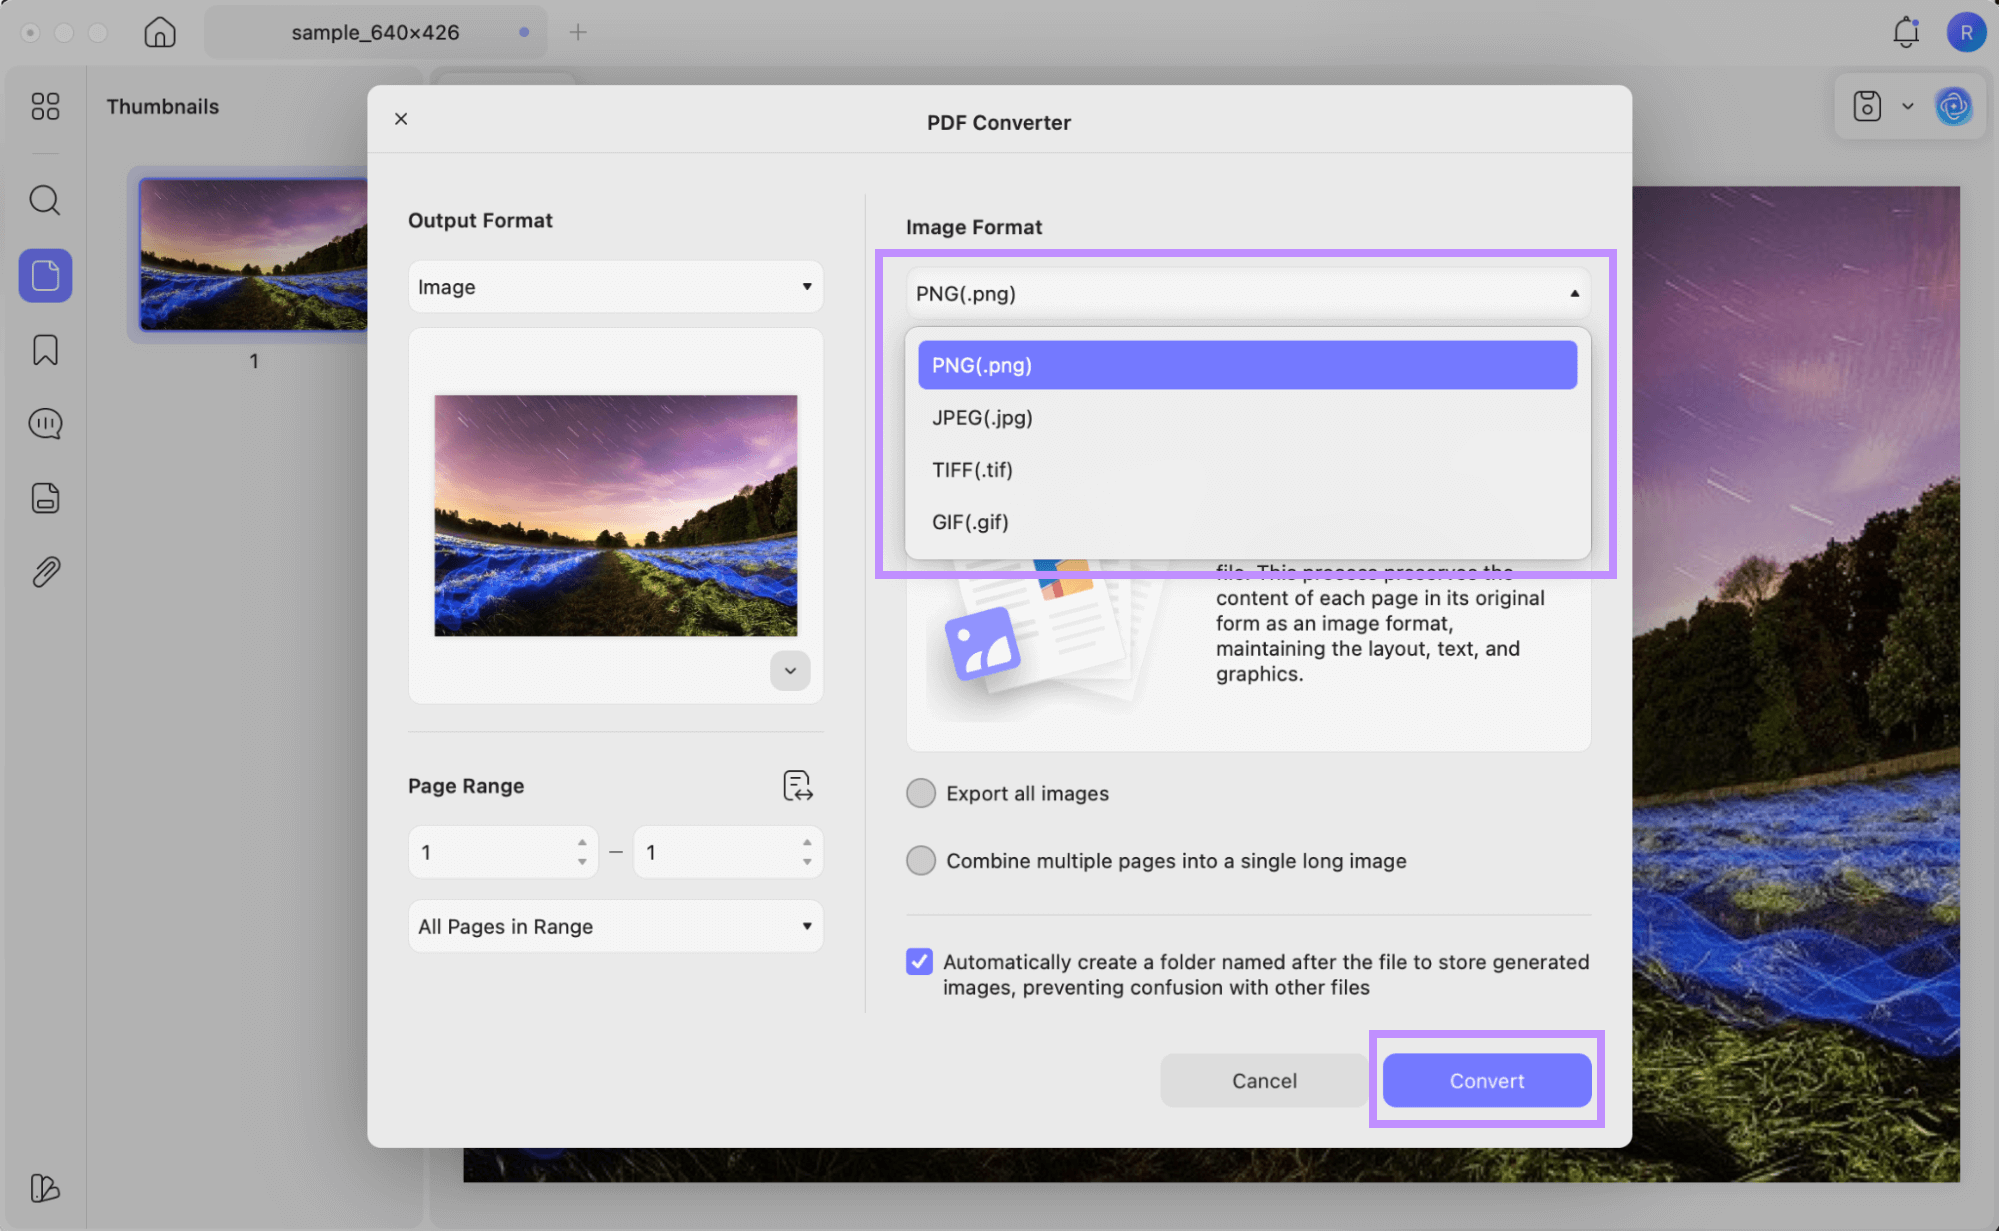
Task: Open the search tool in the sidebar
Action: tap(45, 200)
